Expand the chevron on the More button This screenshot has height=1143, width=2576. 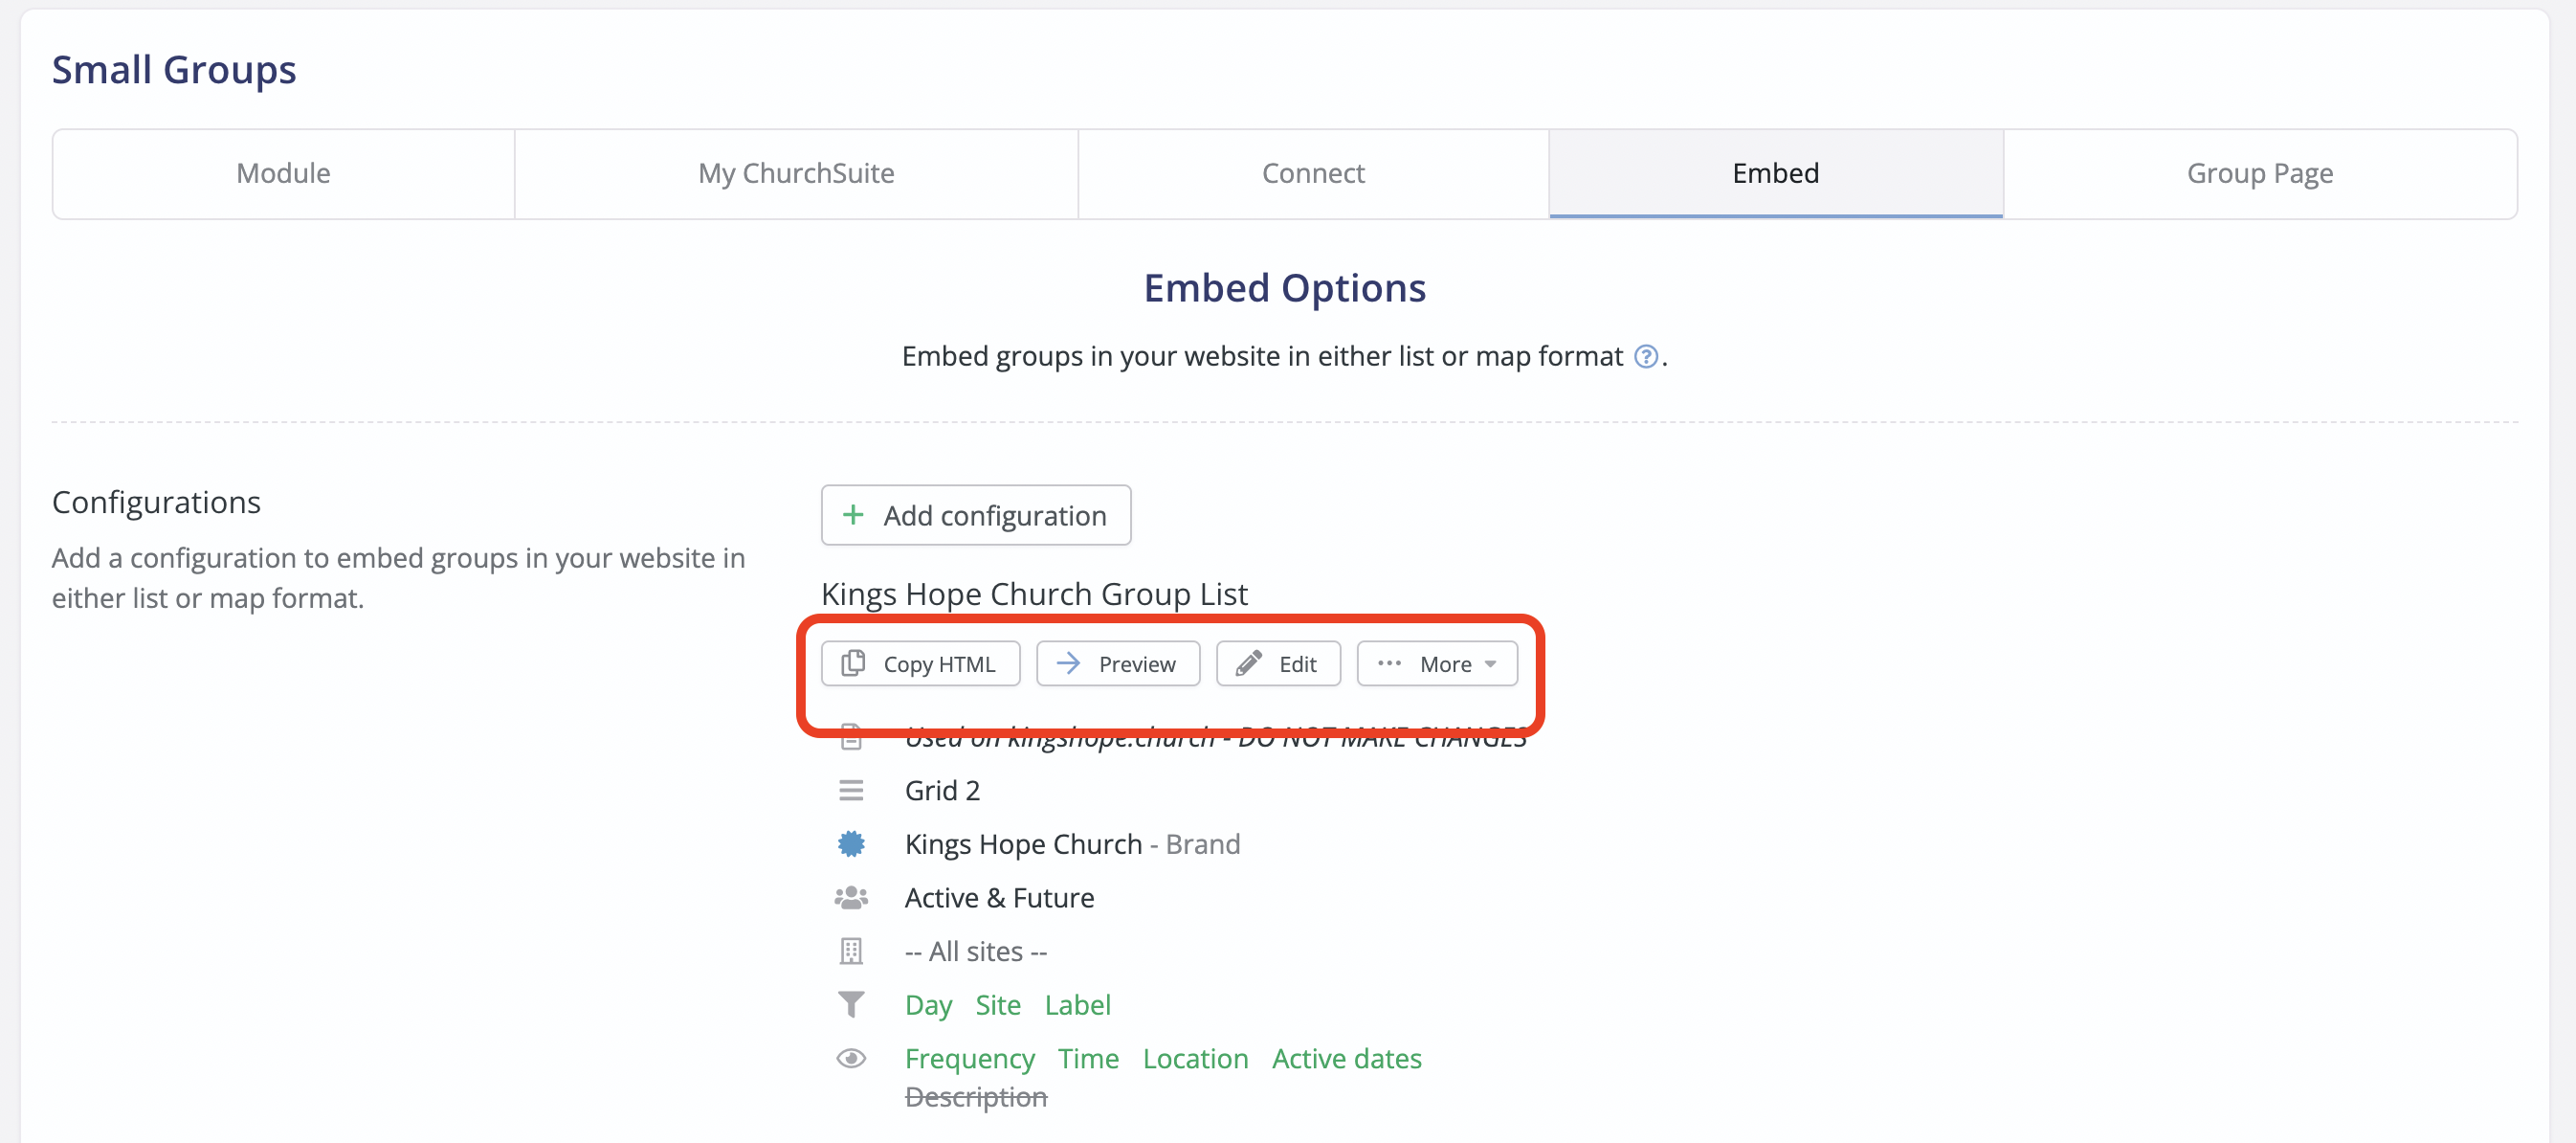[x=1489, y=663]
